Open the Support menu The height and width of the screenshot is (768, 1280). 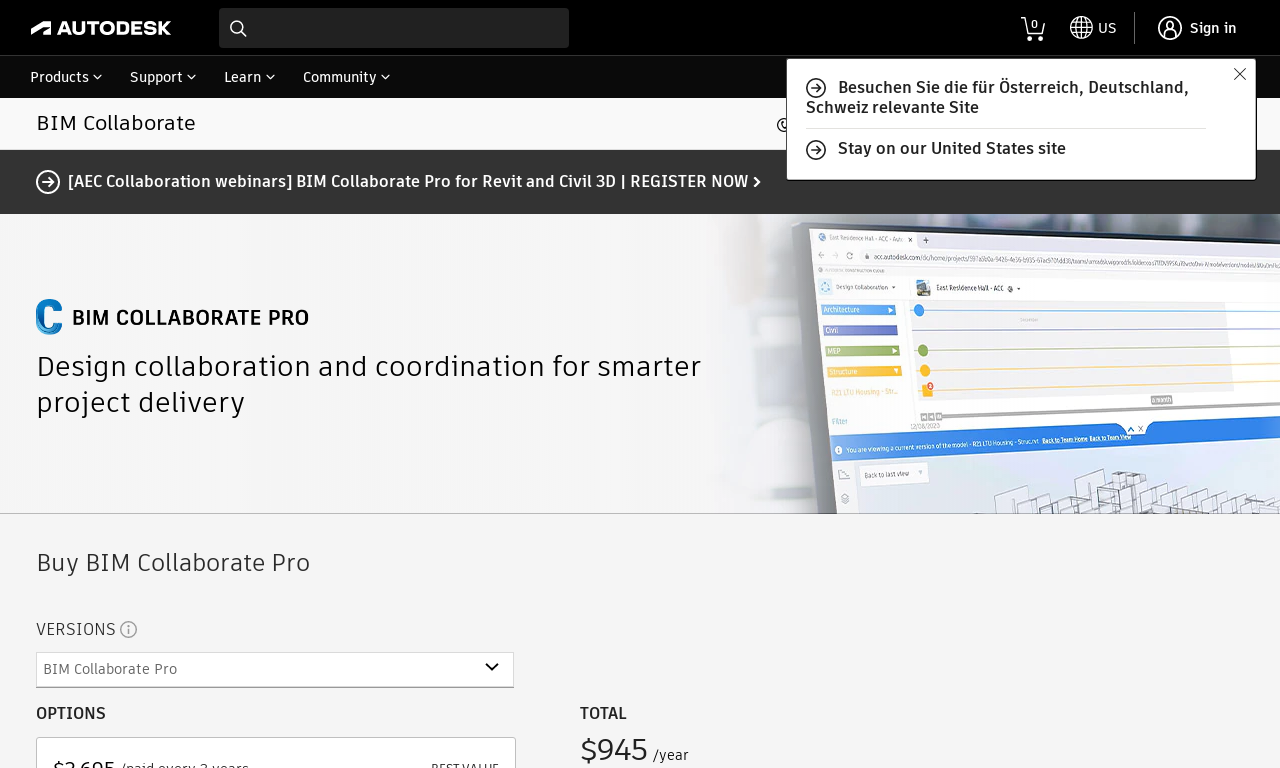point(163,77)
